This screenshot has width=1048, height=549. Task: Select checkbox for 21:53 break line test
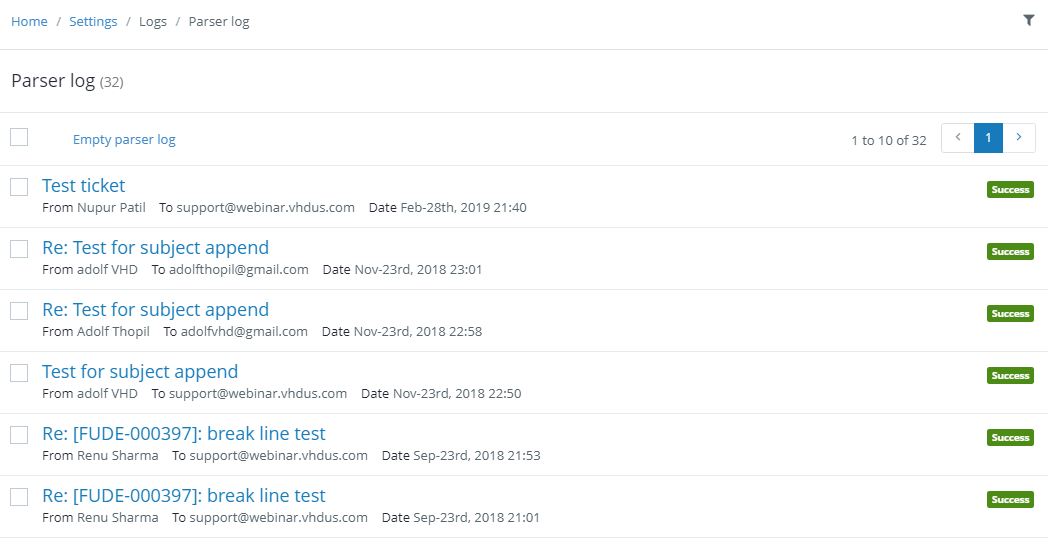tap(19, 435)
